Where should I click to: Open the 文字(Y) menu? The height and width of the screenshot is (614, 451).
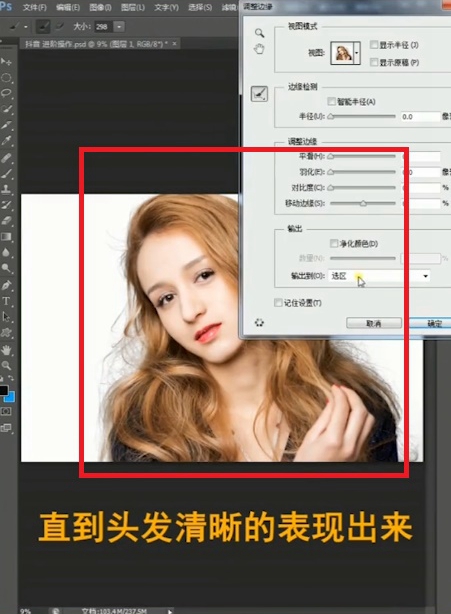point(166,7)
